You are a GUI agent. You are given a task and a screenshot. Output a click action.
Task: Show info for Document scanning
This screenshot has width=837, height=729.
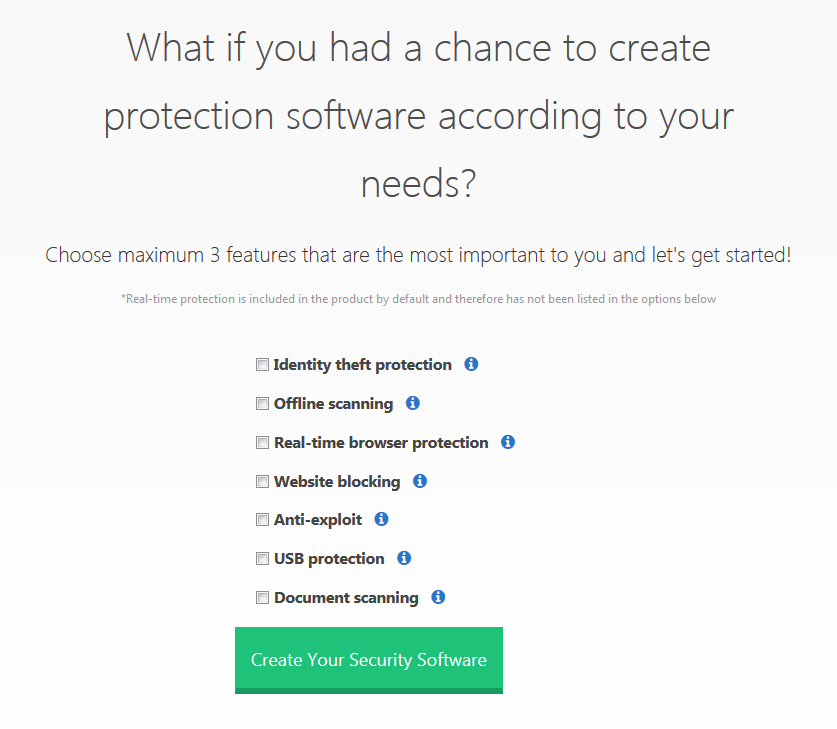coord(438,597)
